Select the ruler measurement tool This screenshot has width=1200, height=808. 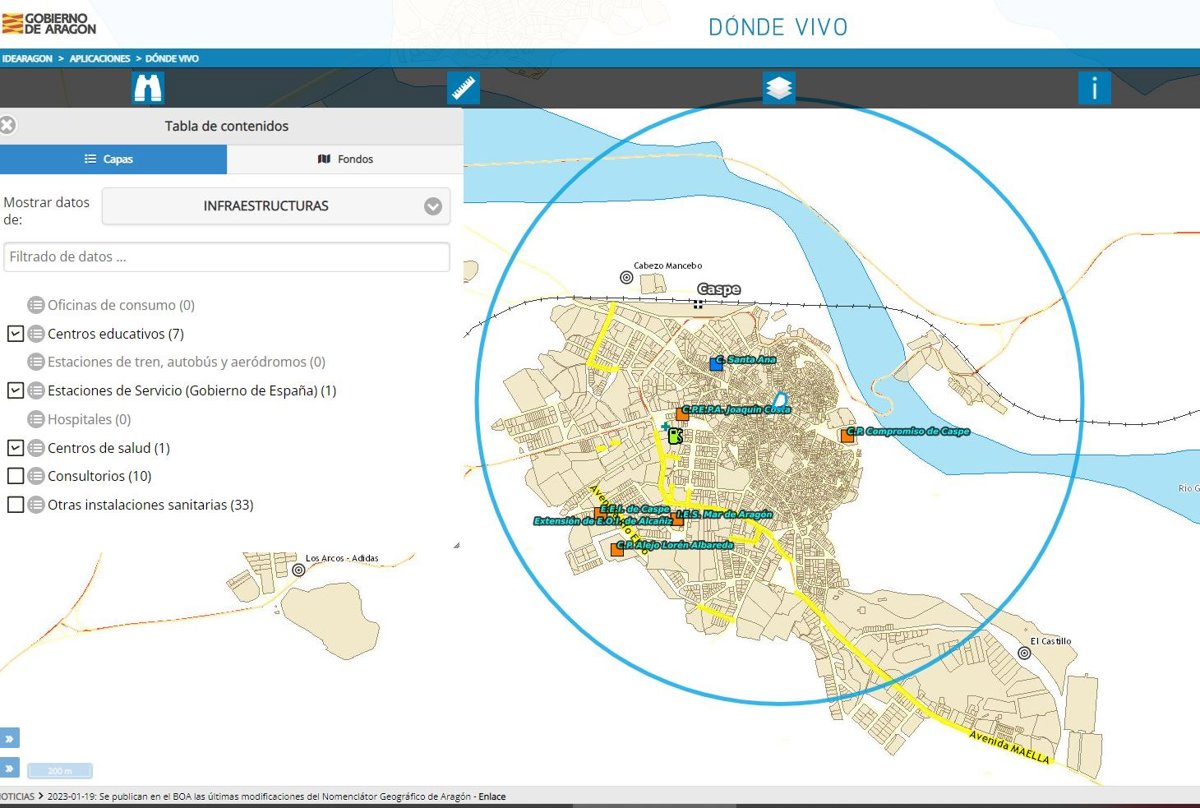pos(463,88)
